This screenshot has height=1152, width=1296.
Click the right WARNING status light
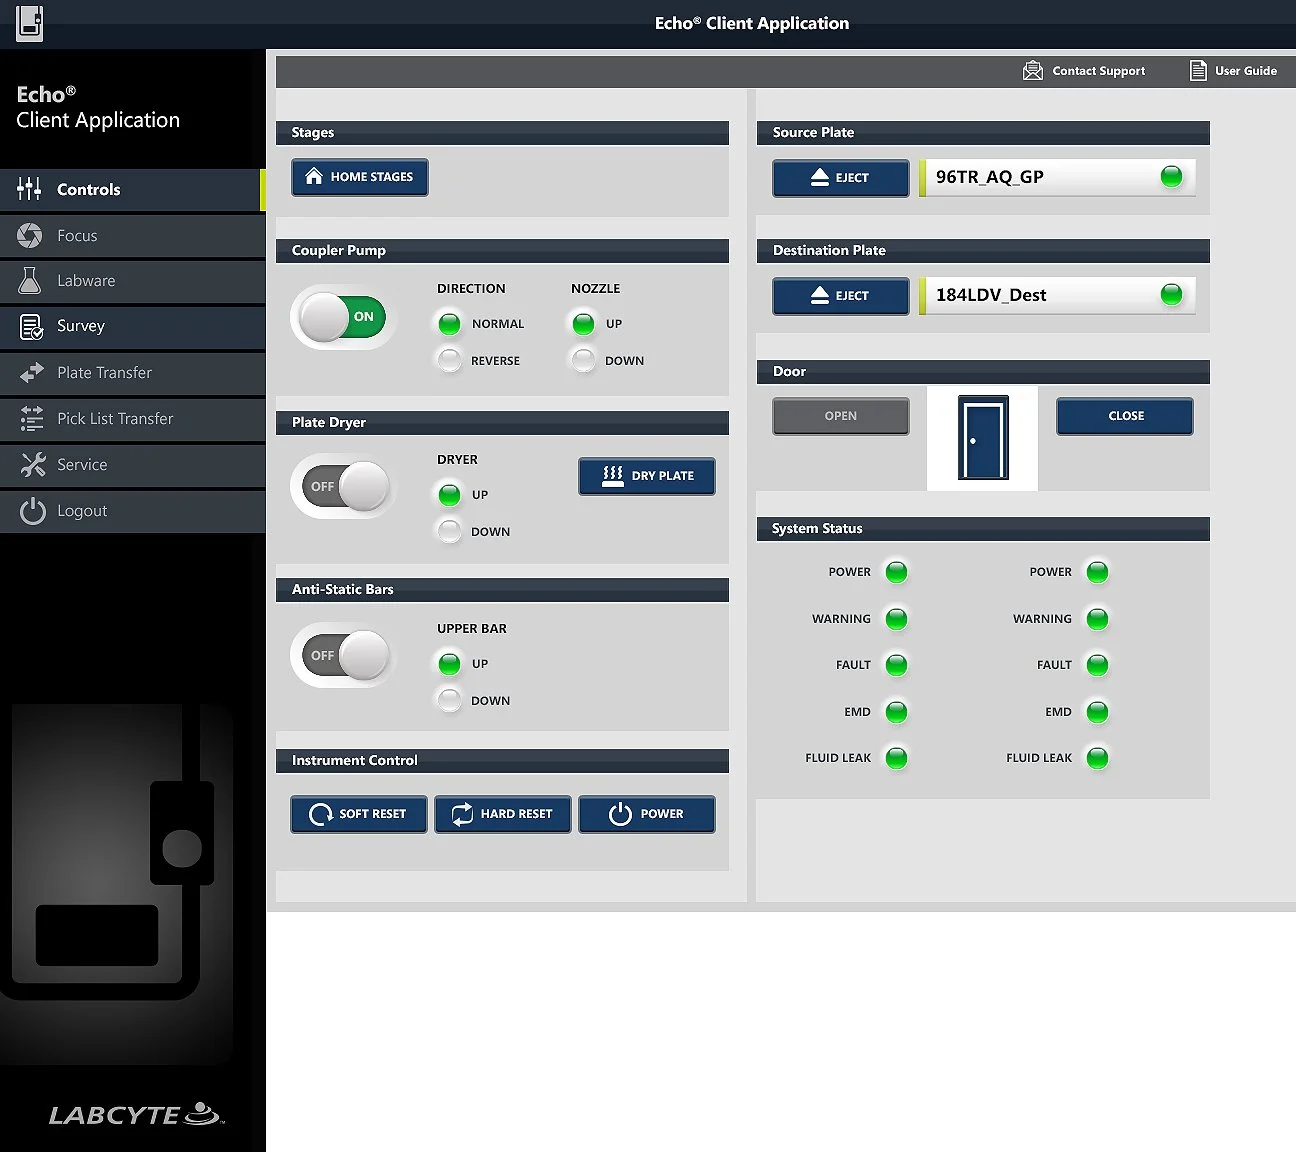[x=1097, y=619]
